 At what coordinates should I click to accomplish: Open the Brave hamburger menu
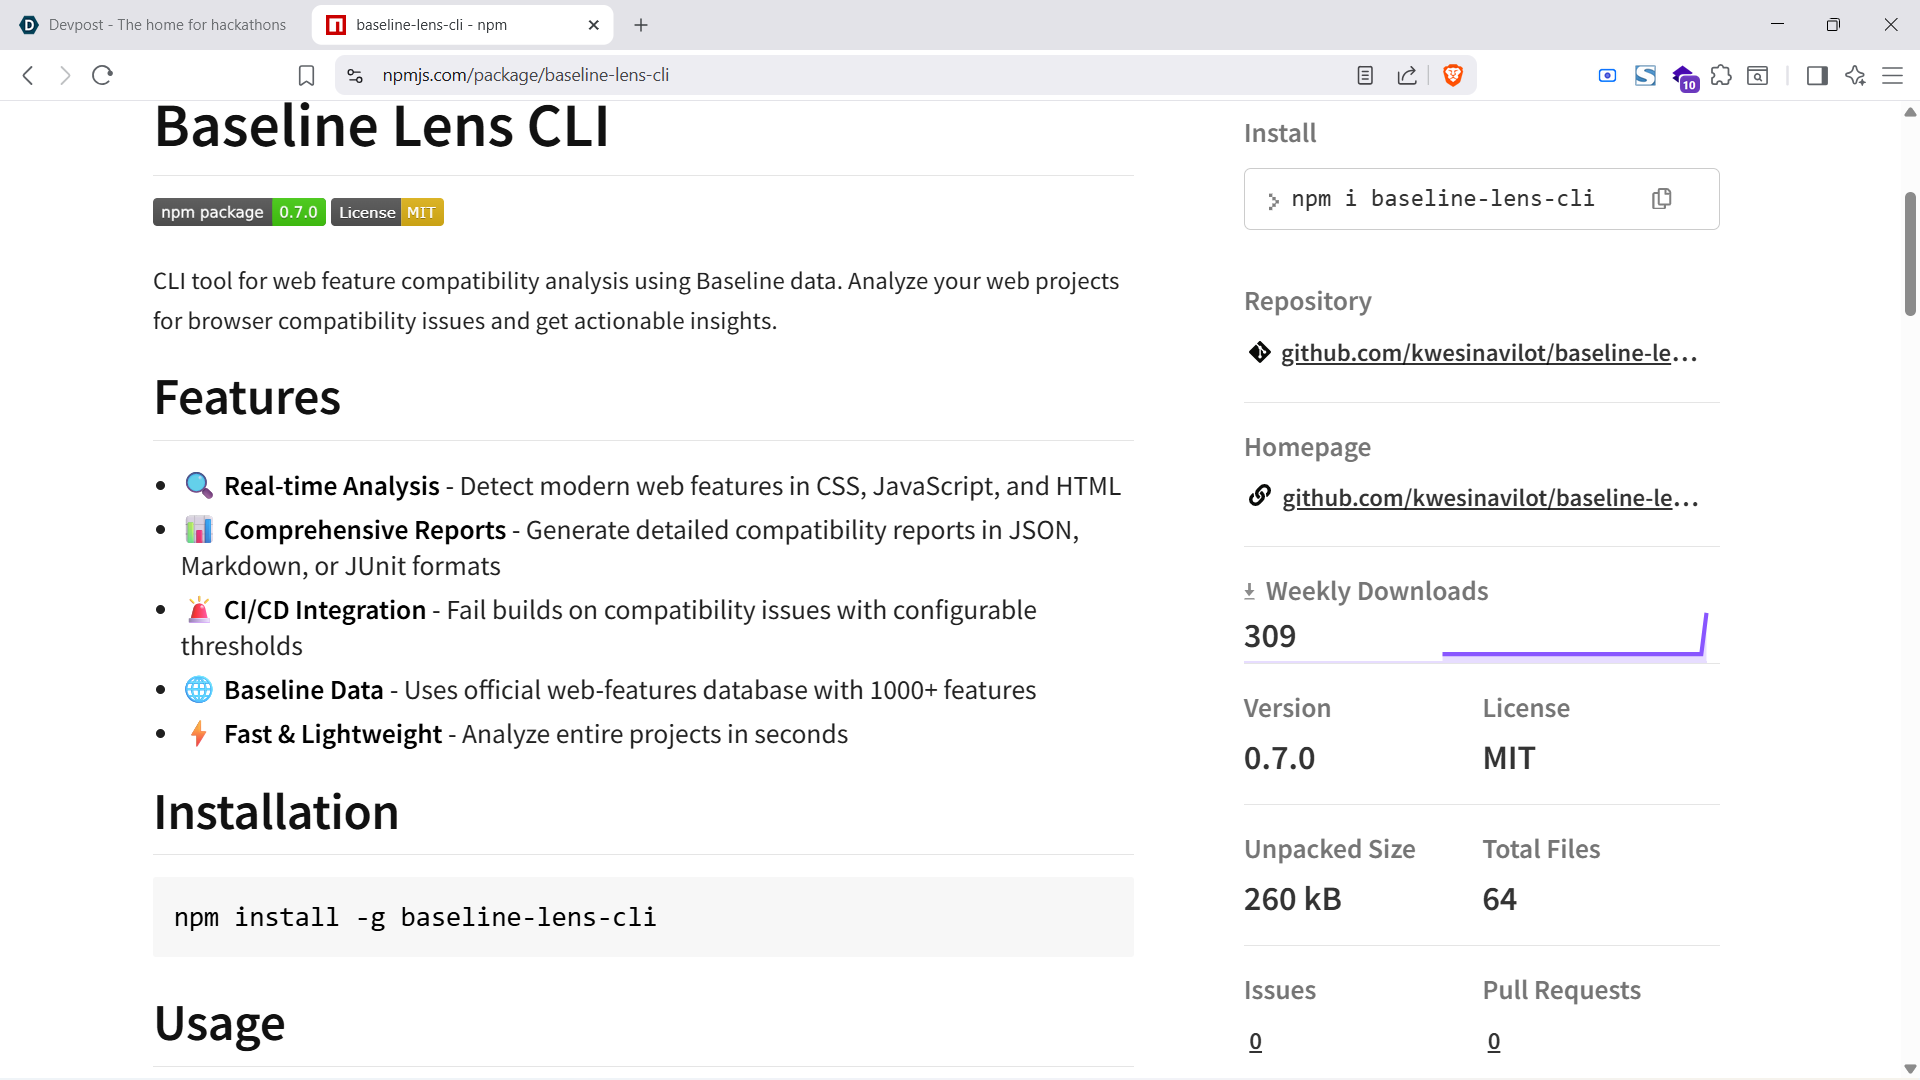tap(1892, 75)
